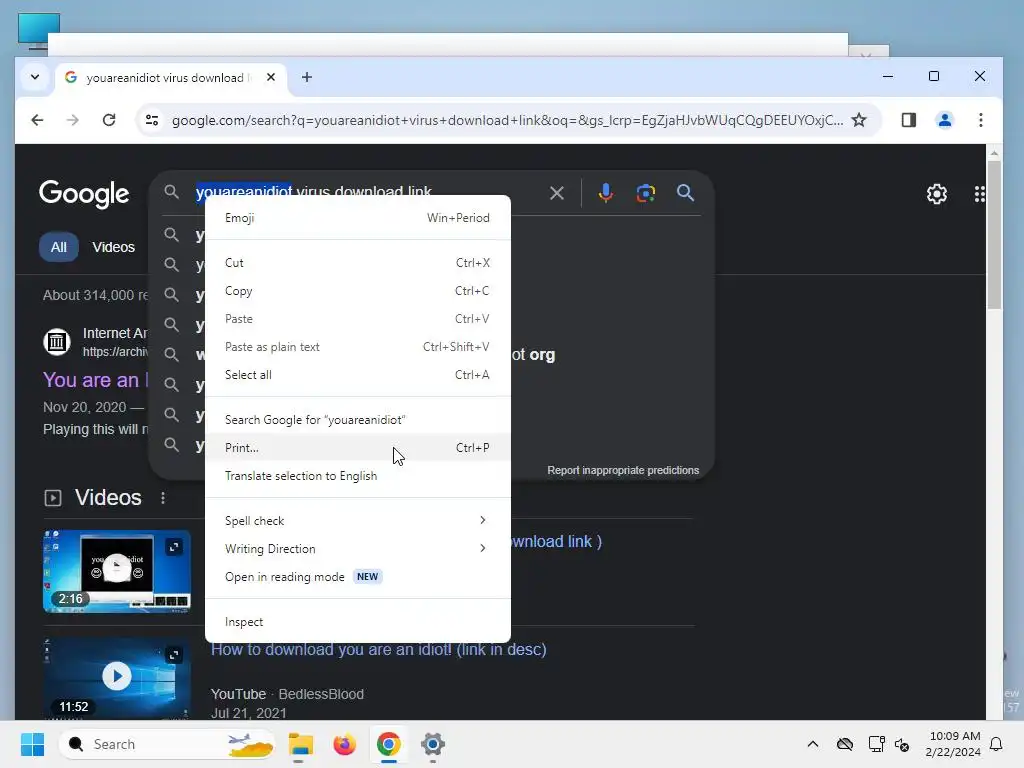This screenshot has width=1024, height=768.
Task: Play the 11:52 video thumbnail
Action: (117, 678)
